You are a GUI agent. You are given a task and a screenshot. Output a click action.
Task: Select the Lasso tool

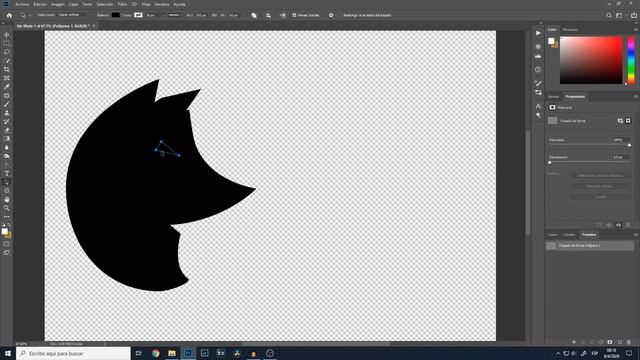(x=7, y=52)
